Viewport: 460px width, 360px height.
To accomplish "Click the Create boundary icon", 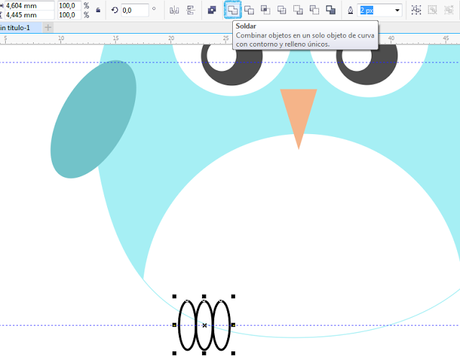I will (x=331, y=10).
